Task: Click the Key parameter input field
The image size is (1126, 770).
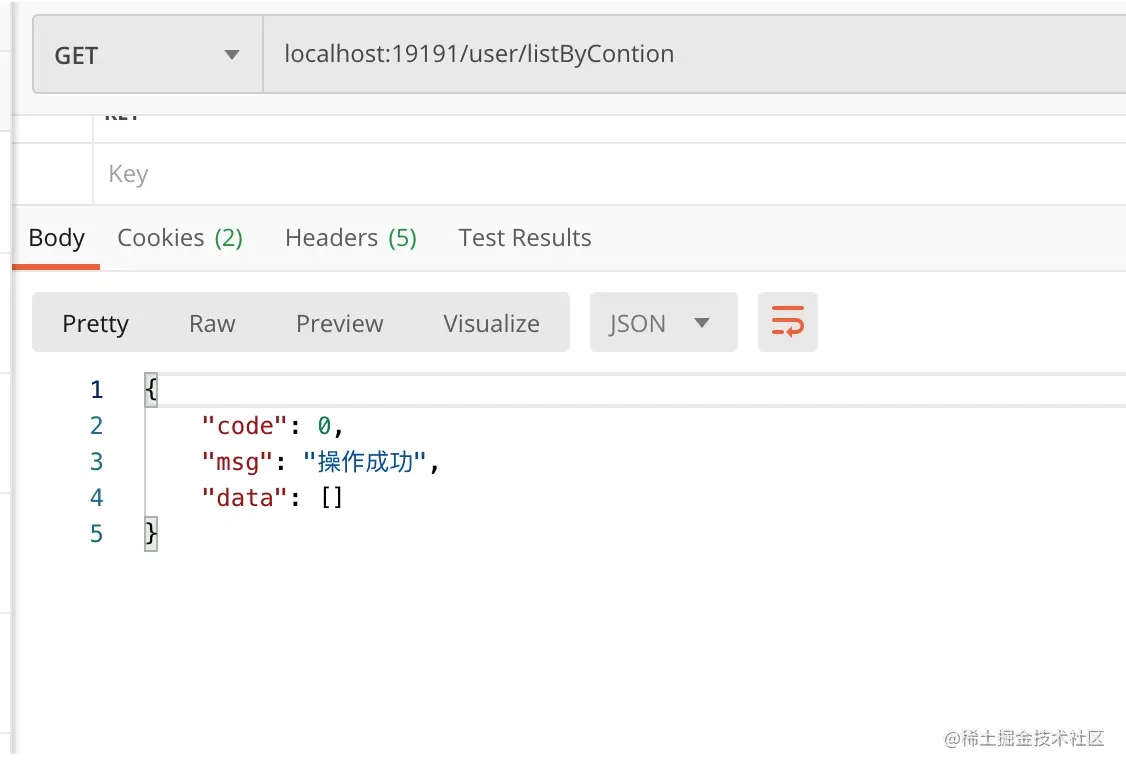Action: [x=609, y=174]
